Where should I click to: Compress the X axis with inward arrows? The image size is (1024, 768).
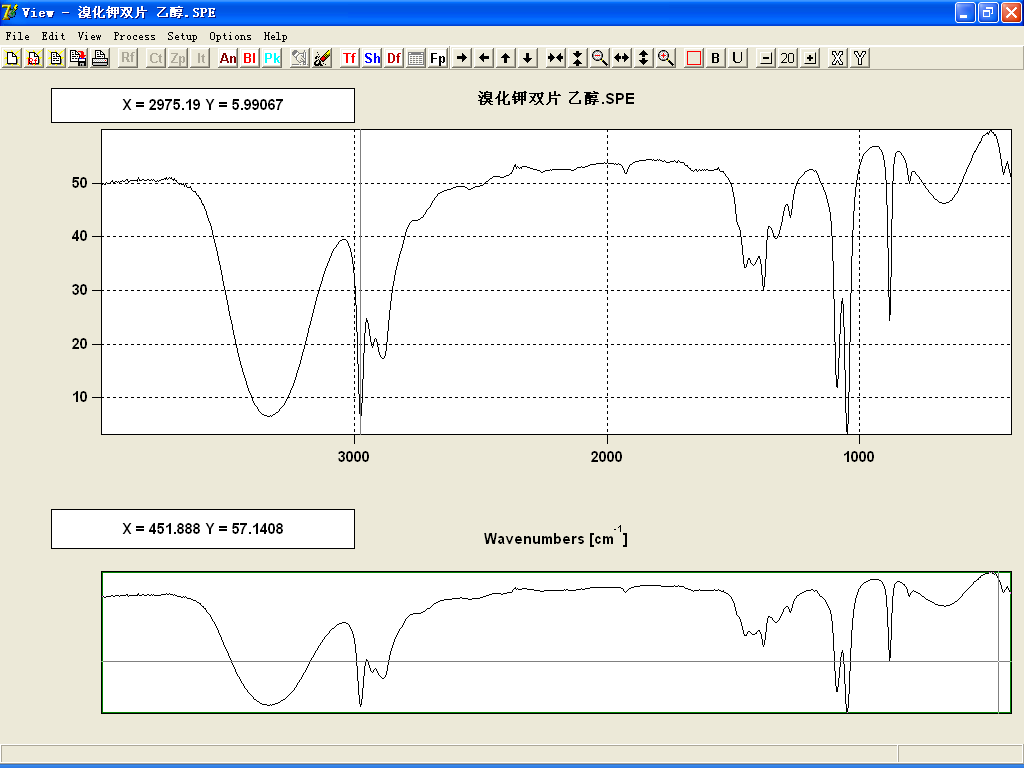pyautogui.click(x=556, y=58)
